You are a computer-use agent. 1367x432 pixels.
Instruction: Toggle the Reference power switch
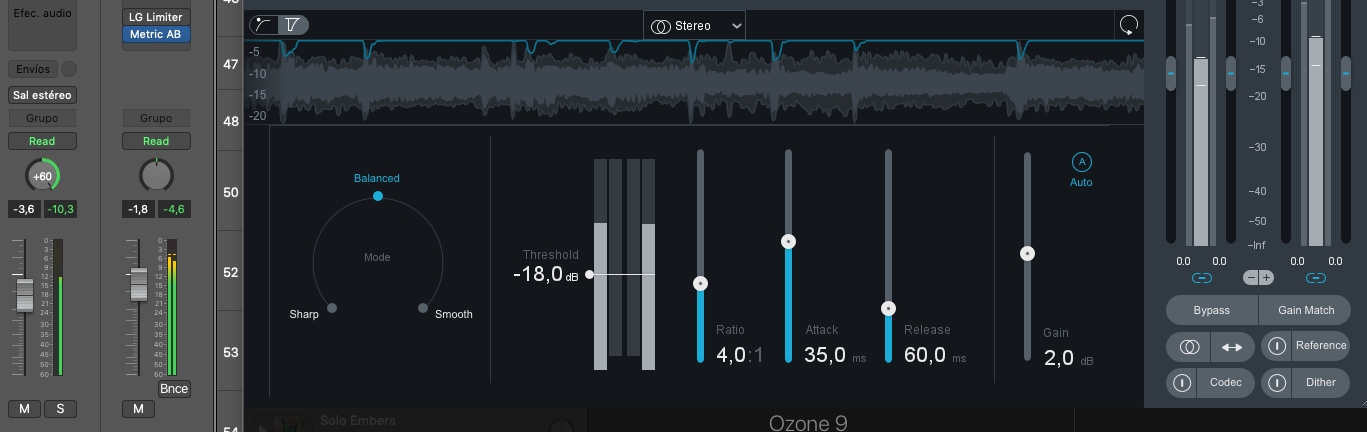point(1277,347)
